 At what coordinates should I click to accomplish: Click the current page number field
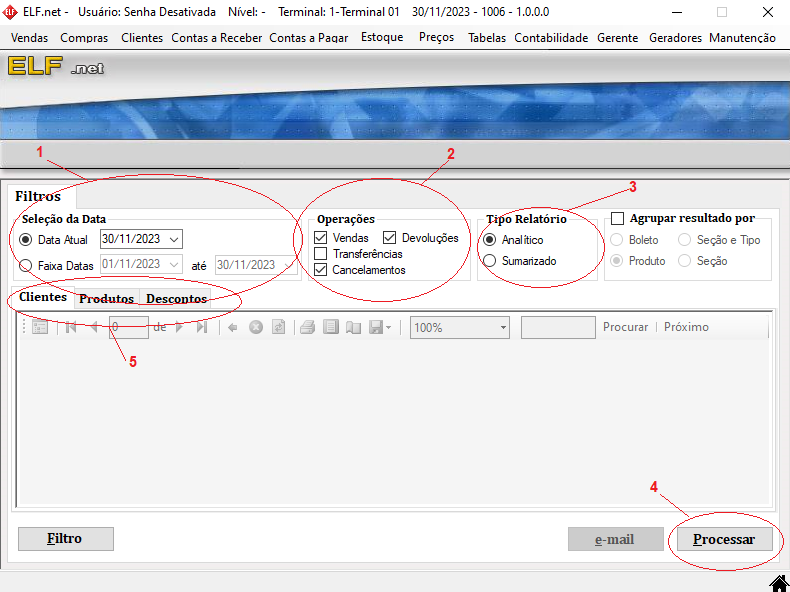[129, 327]
